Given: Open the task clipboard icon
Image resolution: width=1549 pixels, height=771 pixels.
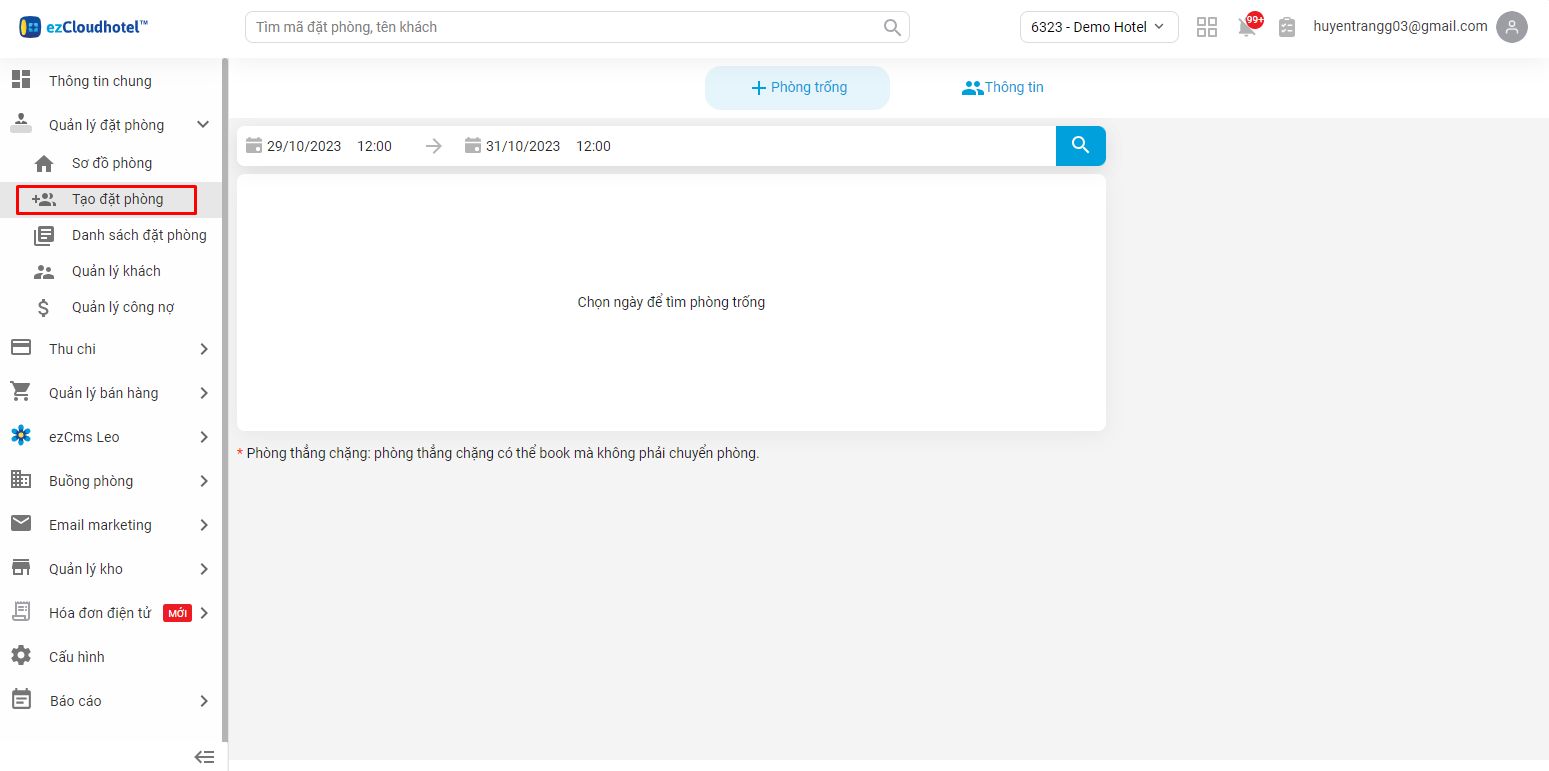Looking at the screenshot, I should (x=1287, y=27).
